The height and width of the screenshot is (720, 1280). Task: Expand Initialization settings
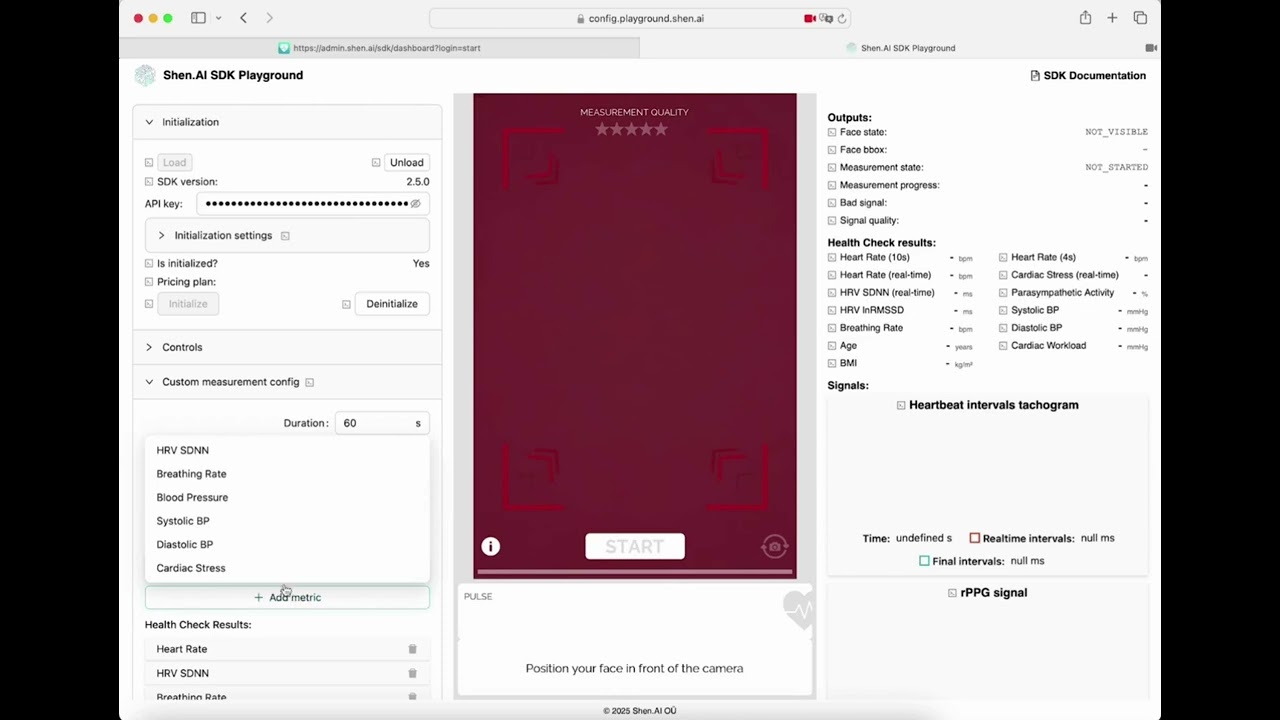(x=161, y=236)
